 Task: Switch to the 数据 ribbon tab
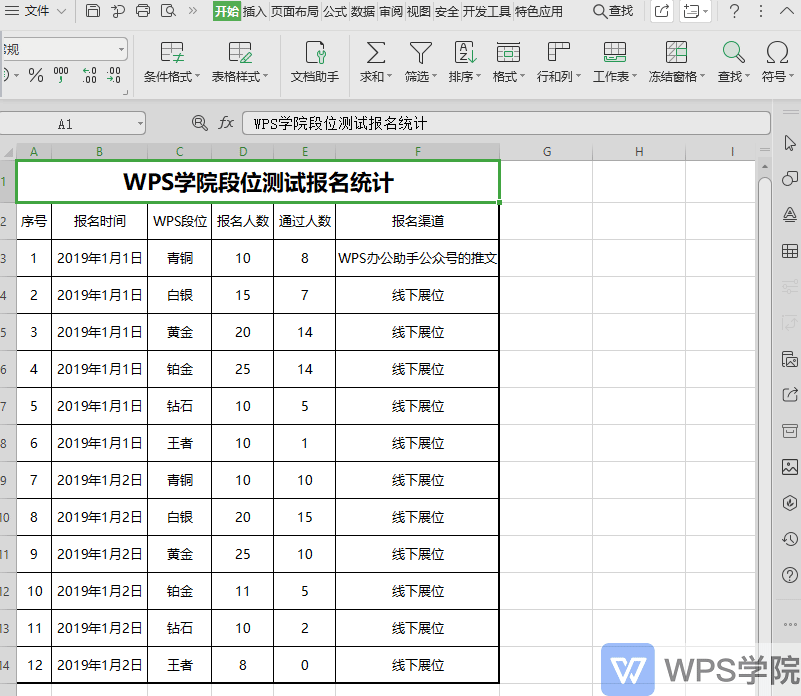[x=363, y=11]
